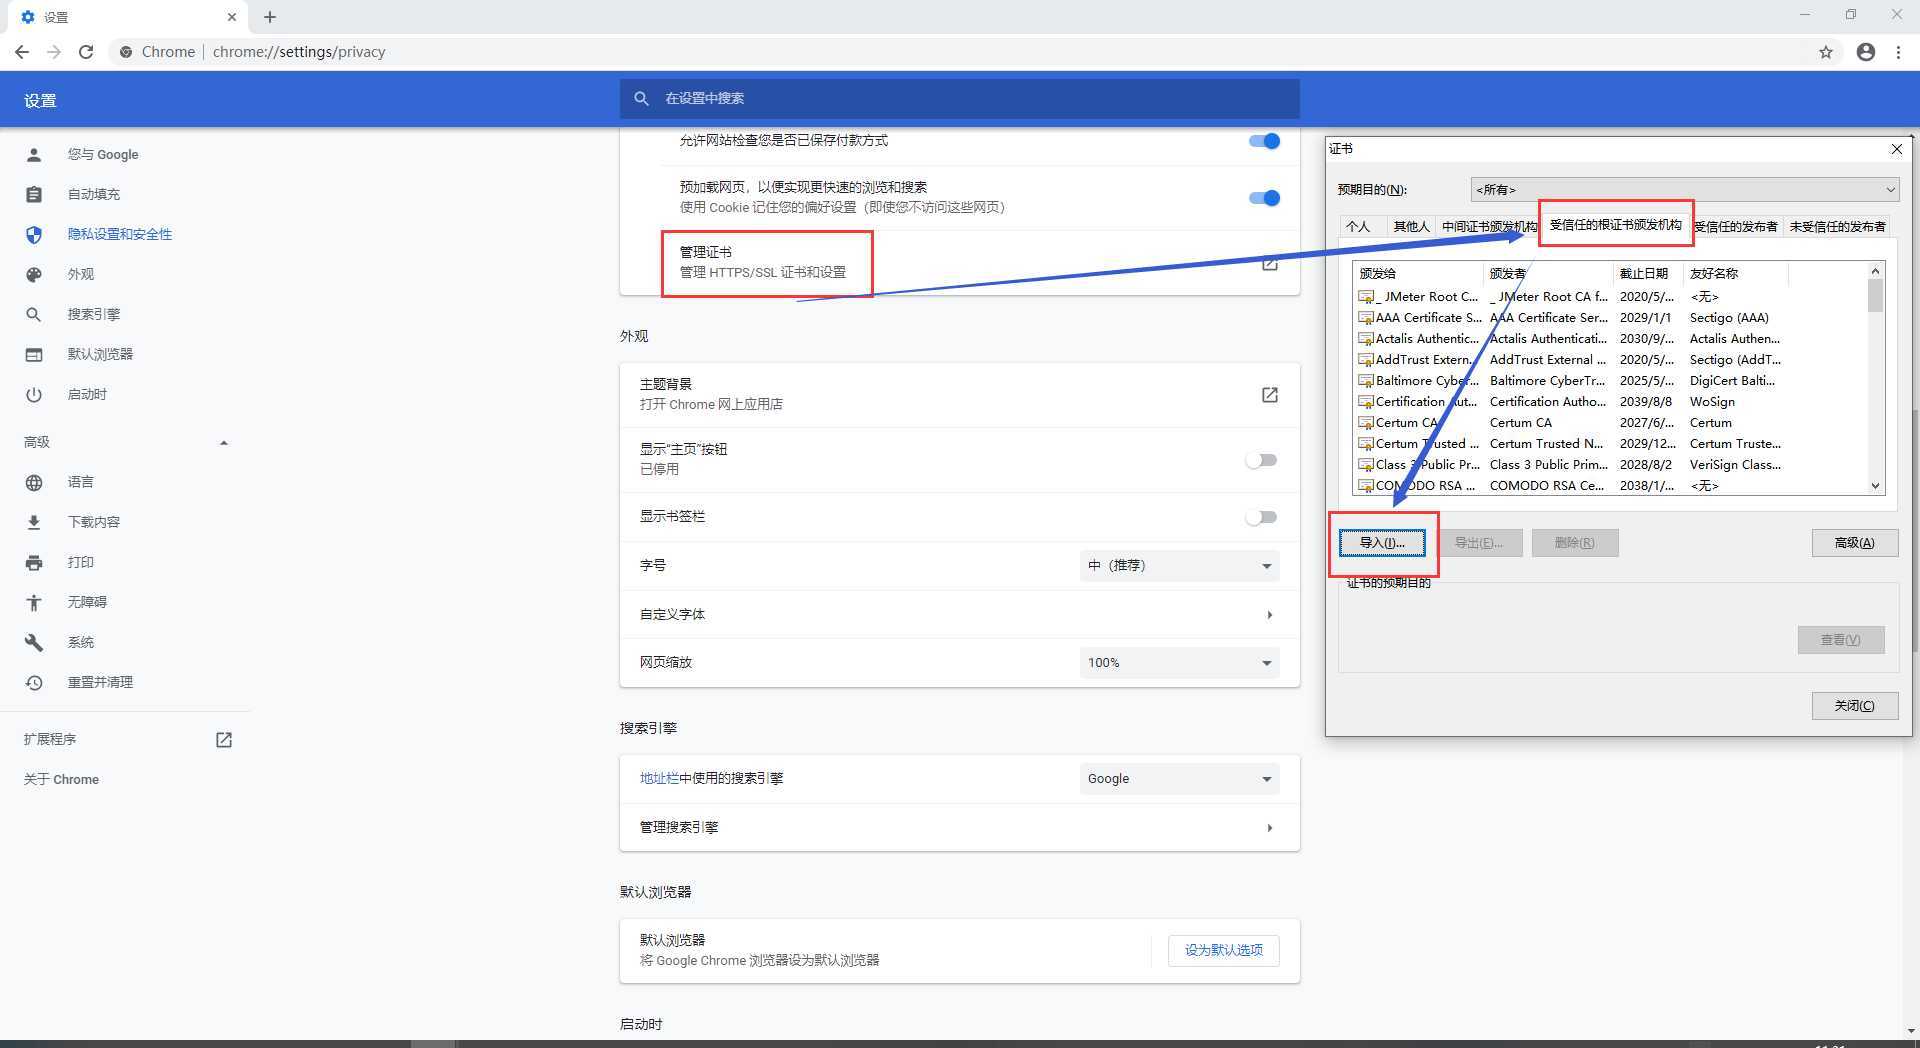Select COMODO RSA certificate row
Viewport: 1920px width, 1048px height.
coord(1610,486)
